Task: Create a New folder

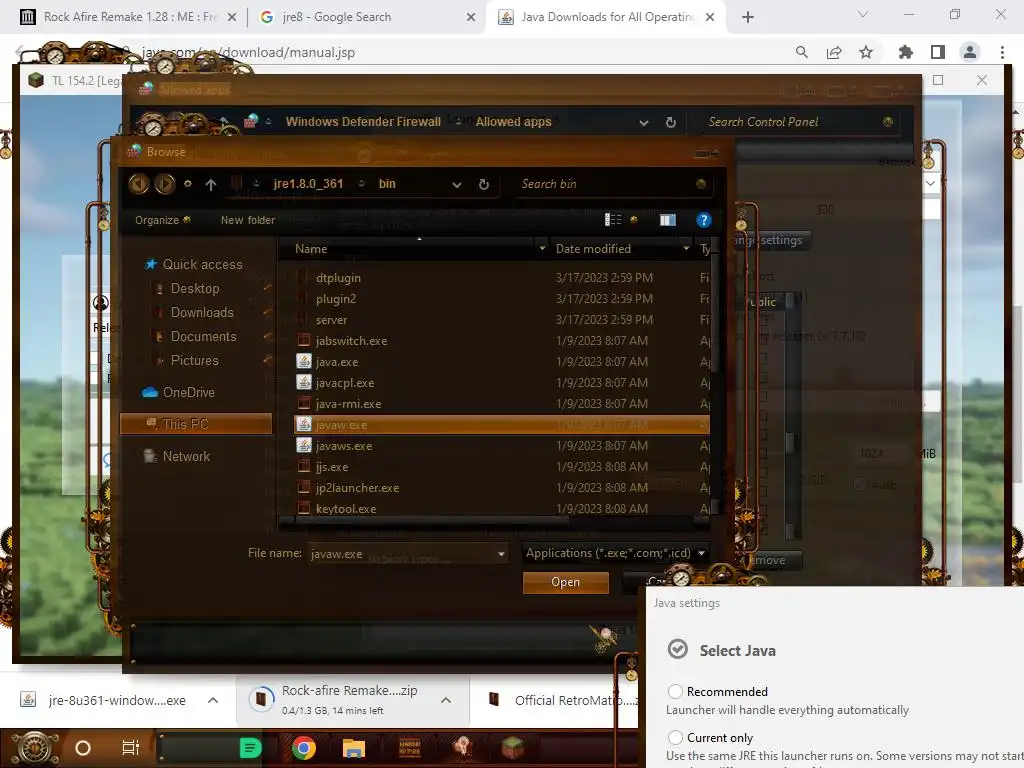Action: click(248, 220)
